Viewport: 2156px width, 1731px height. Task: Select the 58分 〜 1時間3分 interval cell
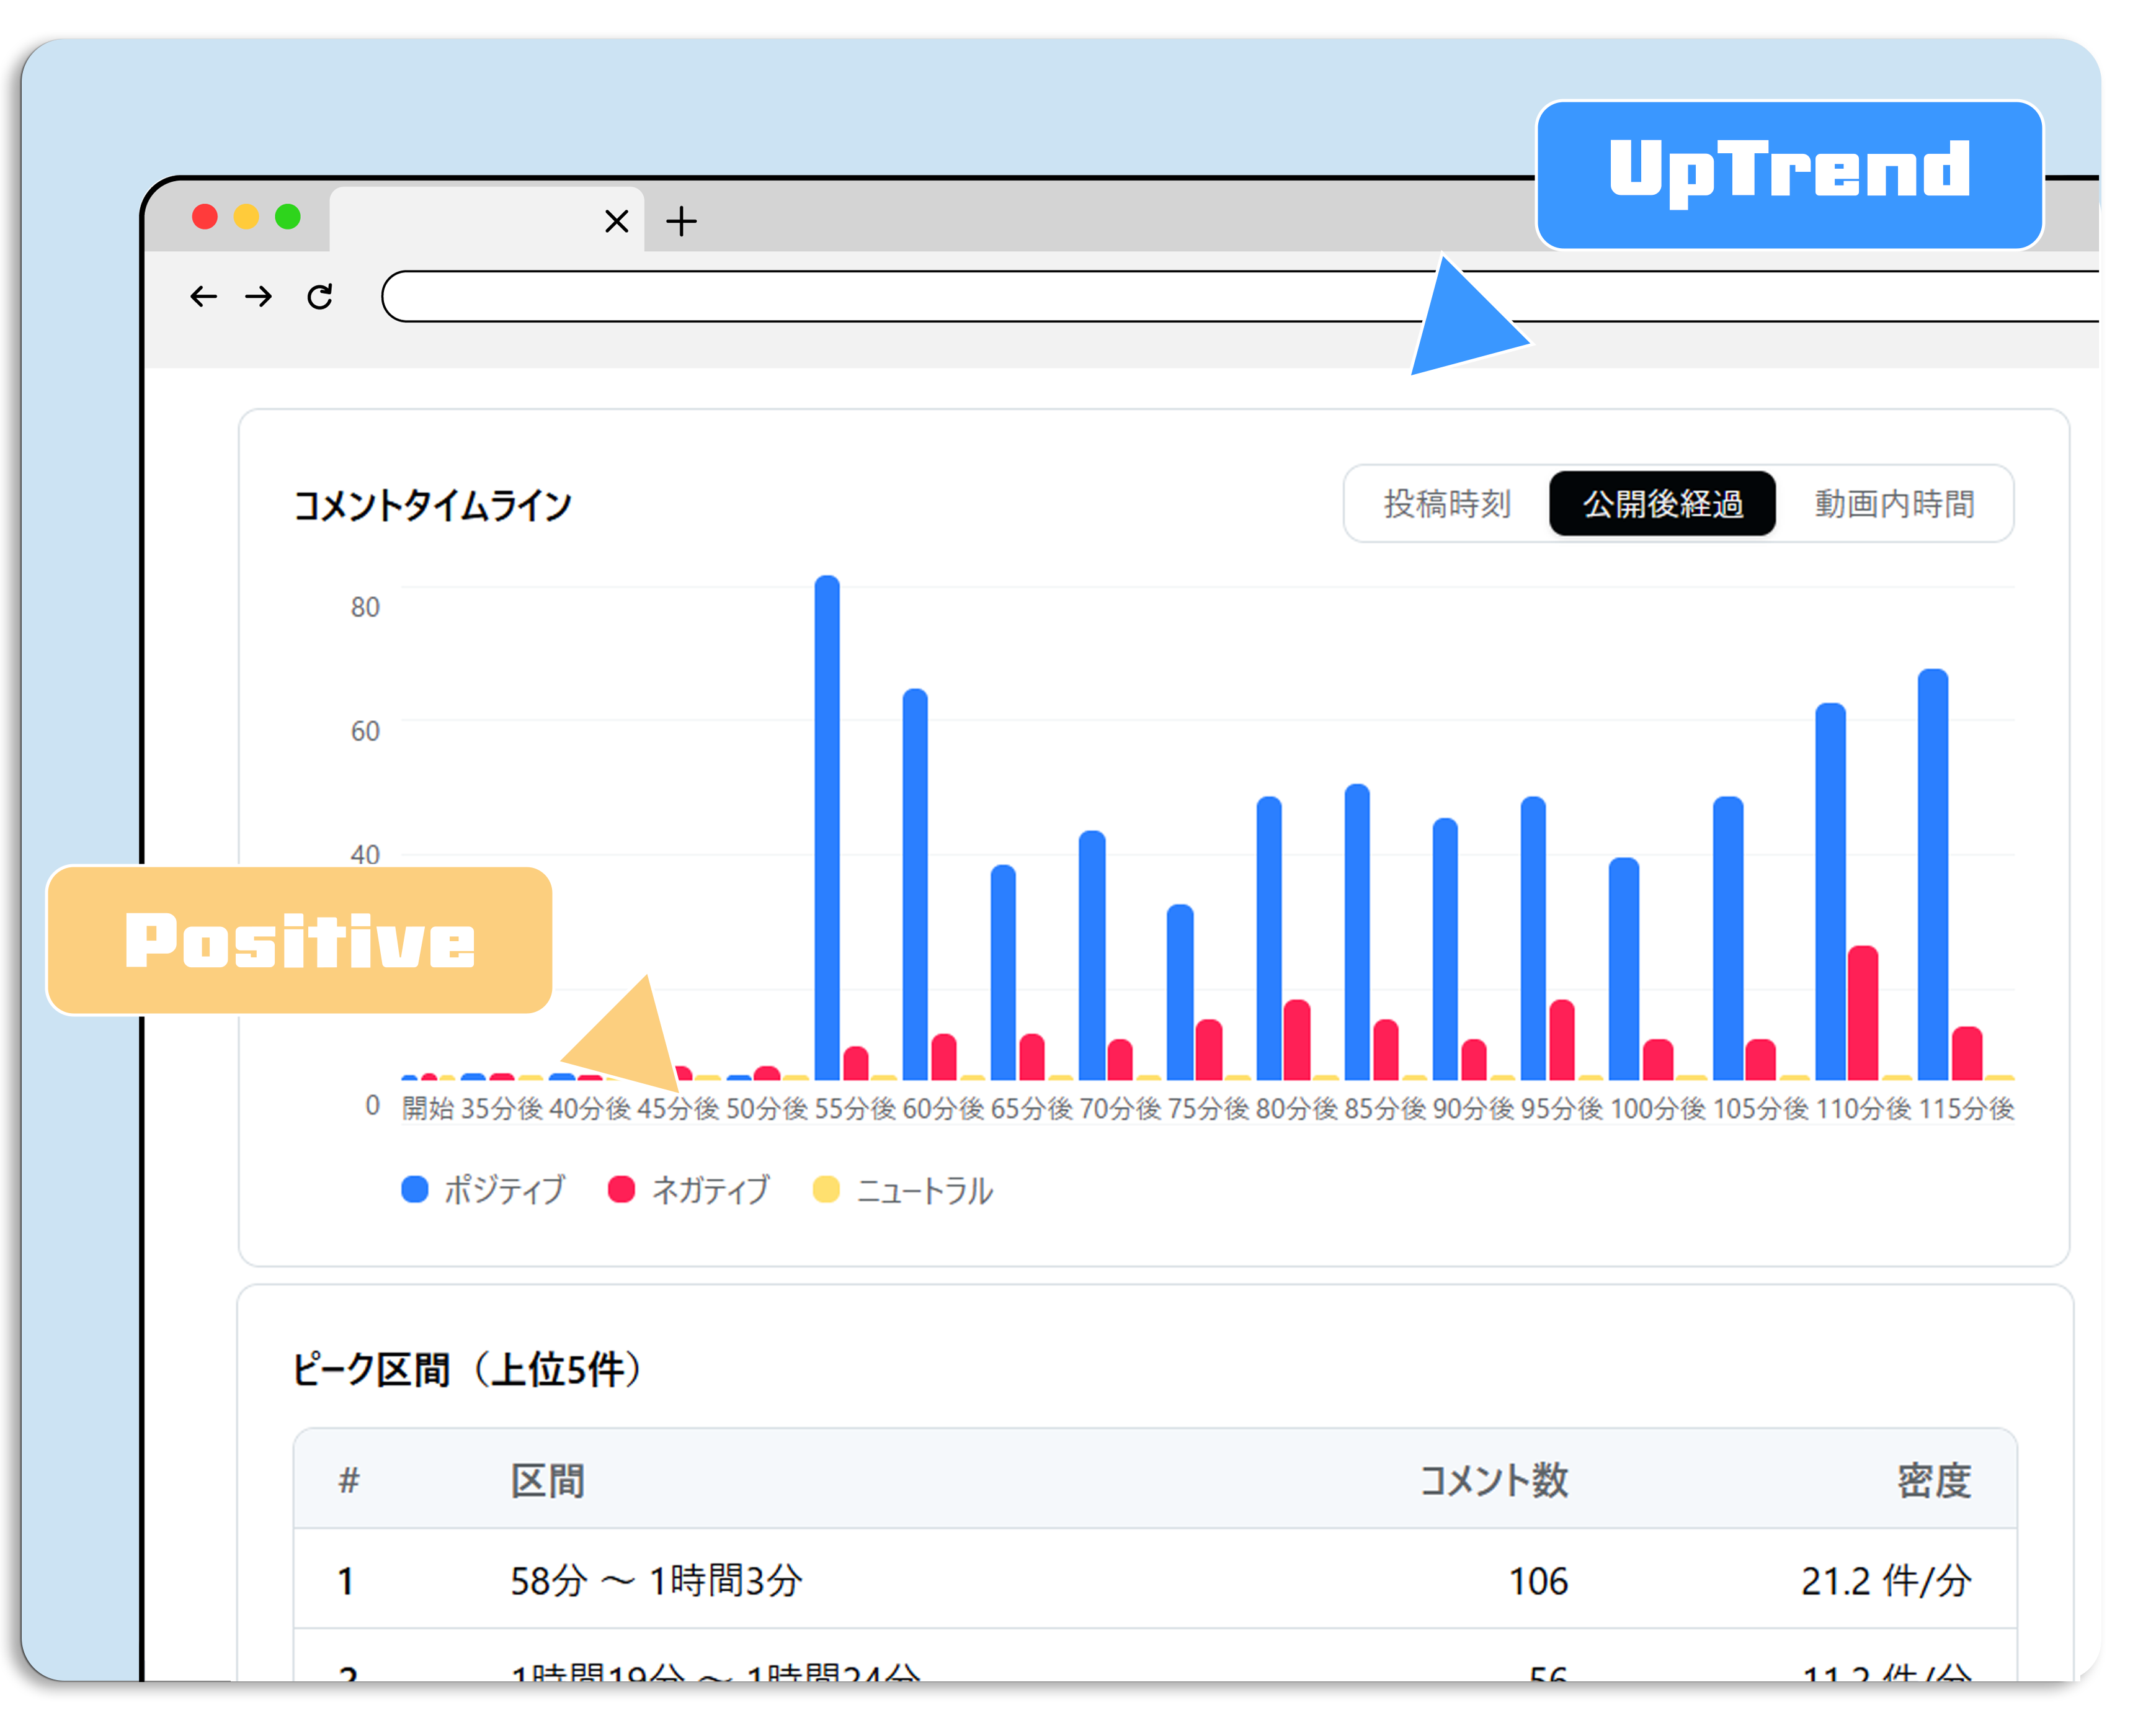(656, 1581)
